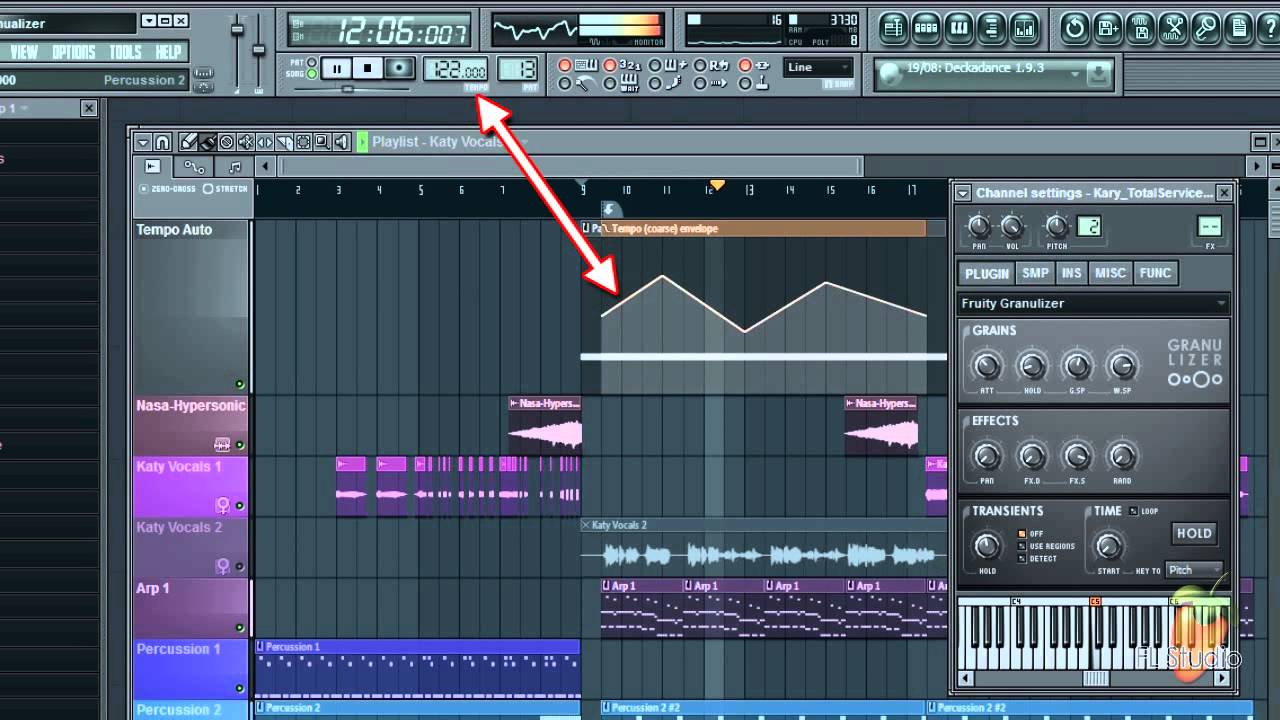The width and height of the screenshot is (1280, 720).
Task: Set Transients mode to Off
Action: click(1022, 534)
